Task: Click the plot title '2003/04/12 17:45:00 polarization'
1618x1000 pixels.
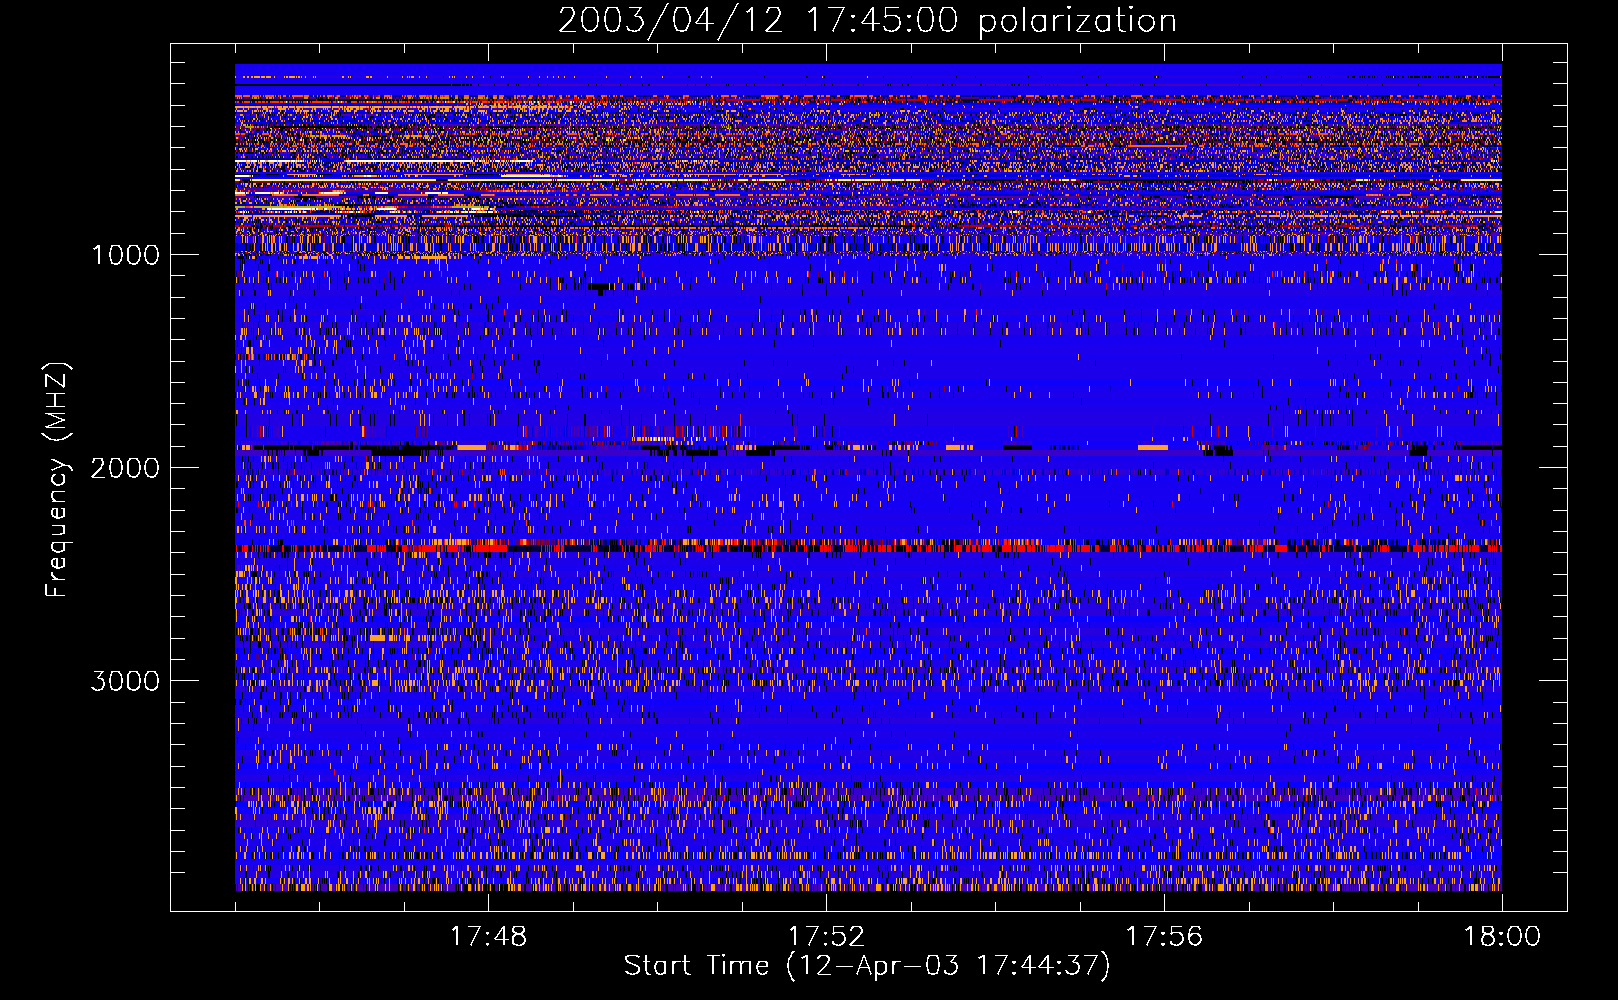Action: click(x=867, y=21)
